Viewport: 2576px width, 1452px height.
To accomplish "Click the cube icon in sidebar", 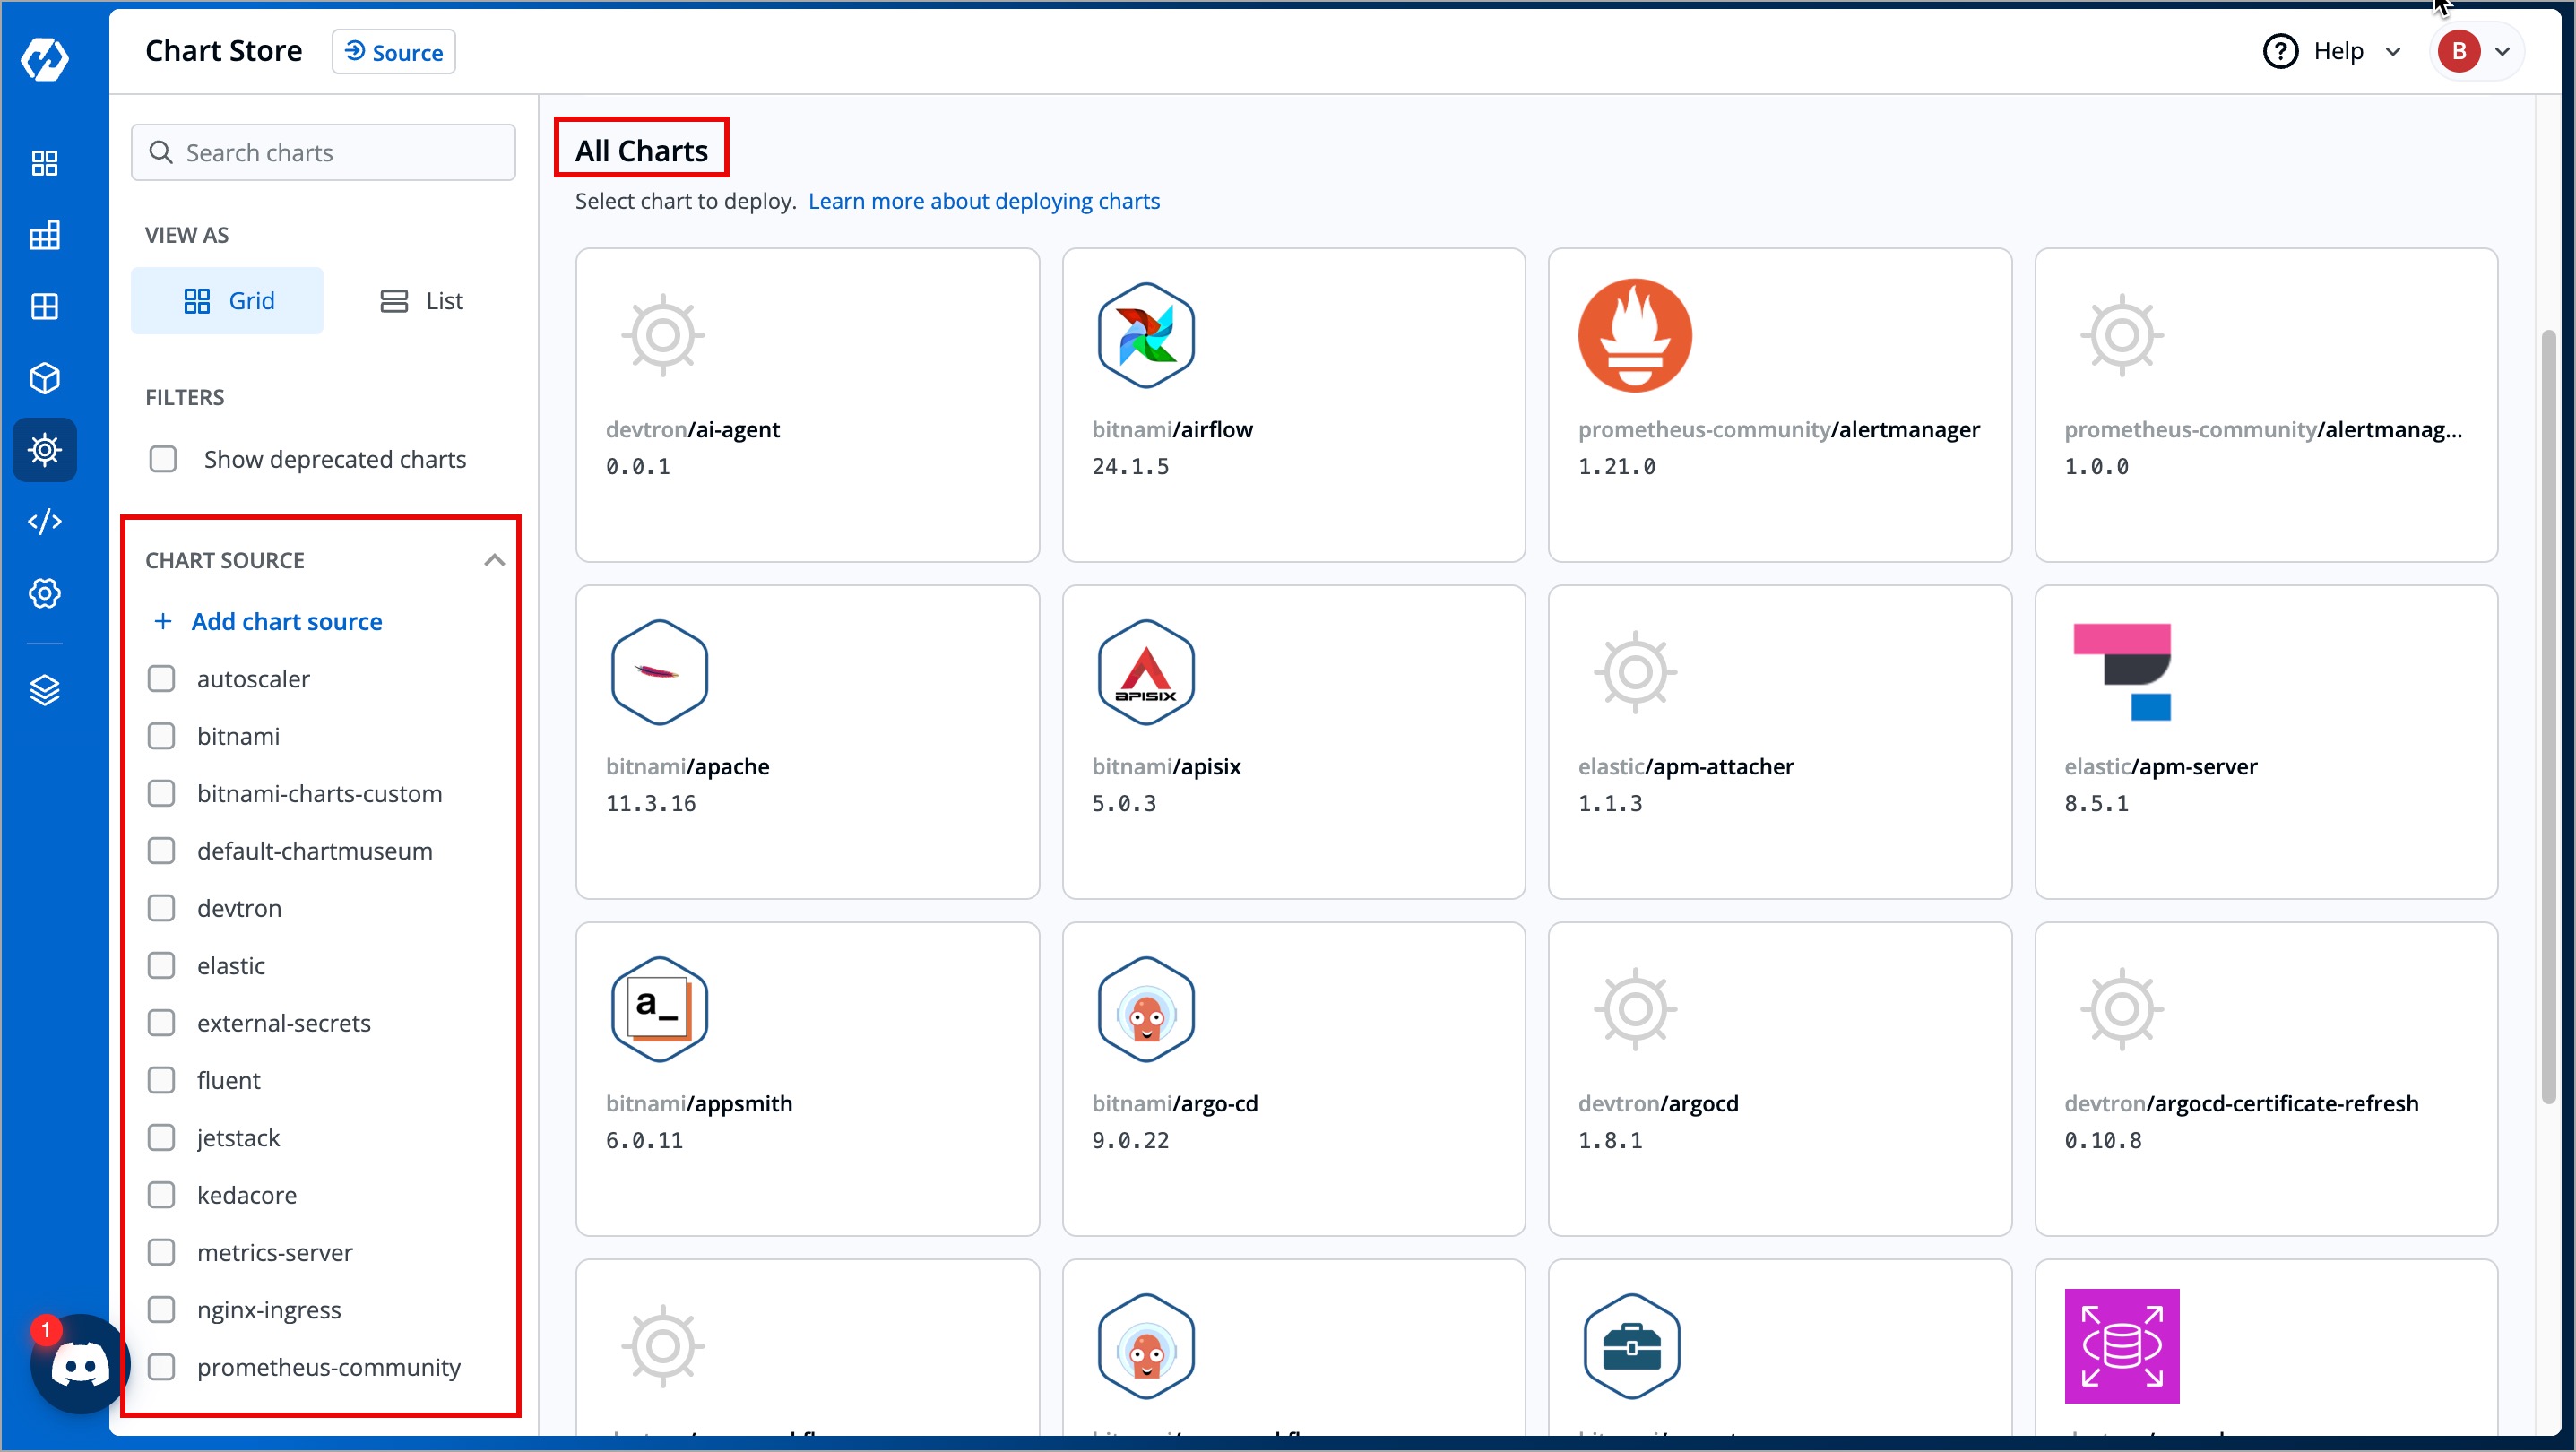I will (x=45, y=378).
